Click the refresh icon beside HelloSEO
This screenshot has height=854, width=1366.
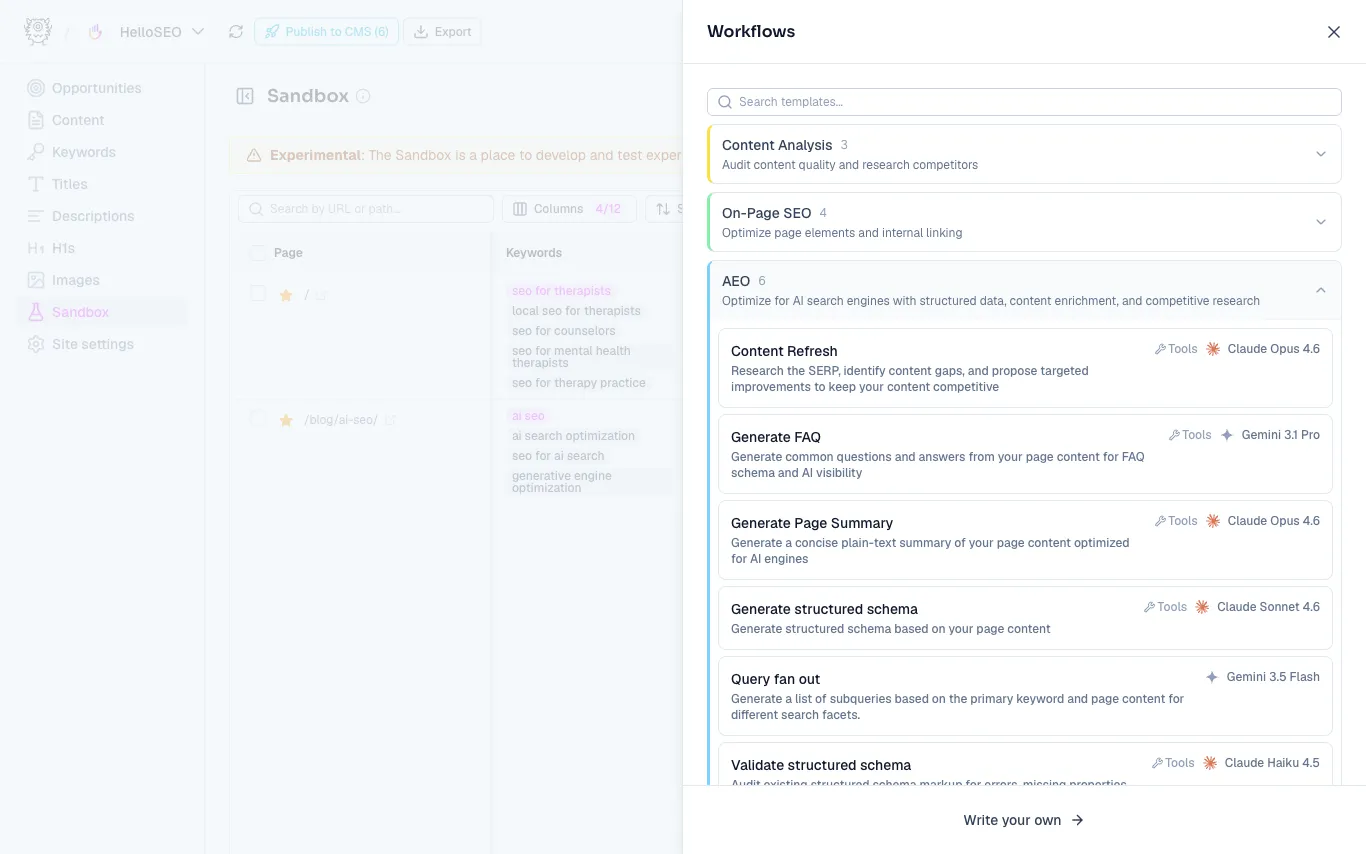pos(236,32)
